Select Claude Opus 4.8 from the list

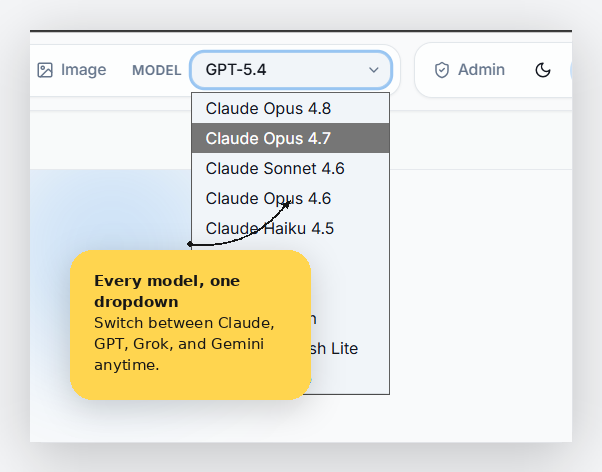pyautogui.click(x=291, y=108)
